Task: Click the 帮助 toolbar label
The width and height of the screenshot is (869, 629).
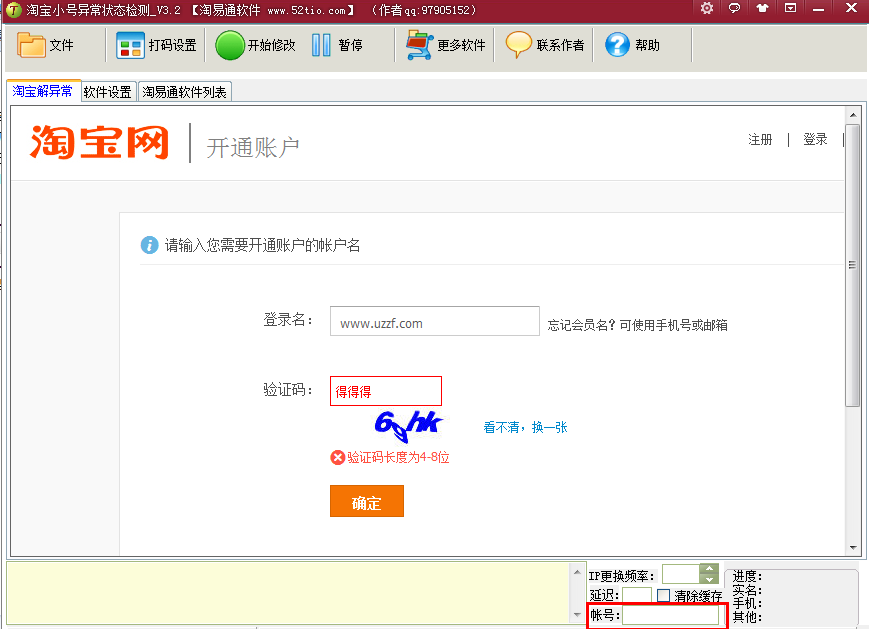Action: point(647,45)
